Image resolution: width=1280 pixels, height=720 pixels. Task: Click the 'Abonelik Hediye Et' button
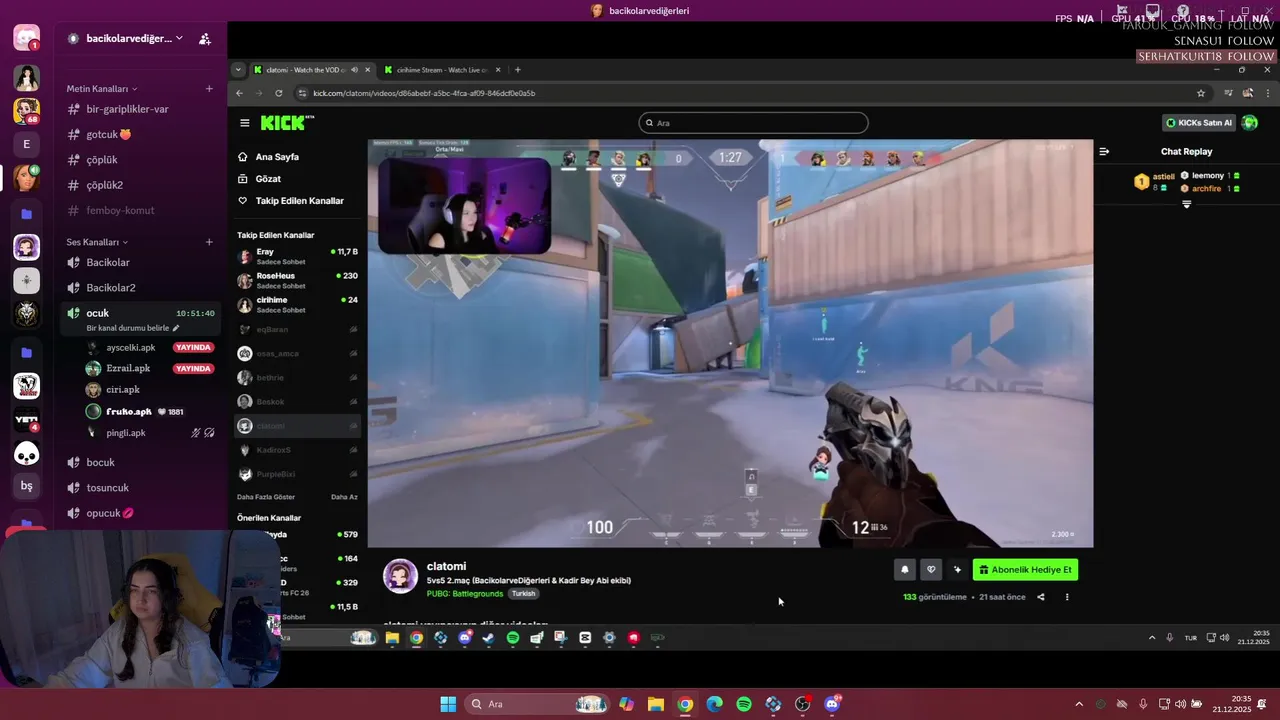pos(1025,570)
